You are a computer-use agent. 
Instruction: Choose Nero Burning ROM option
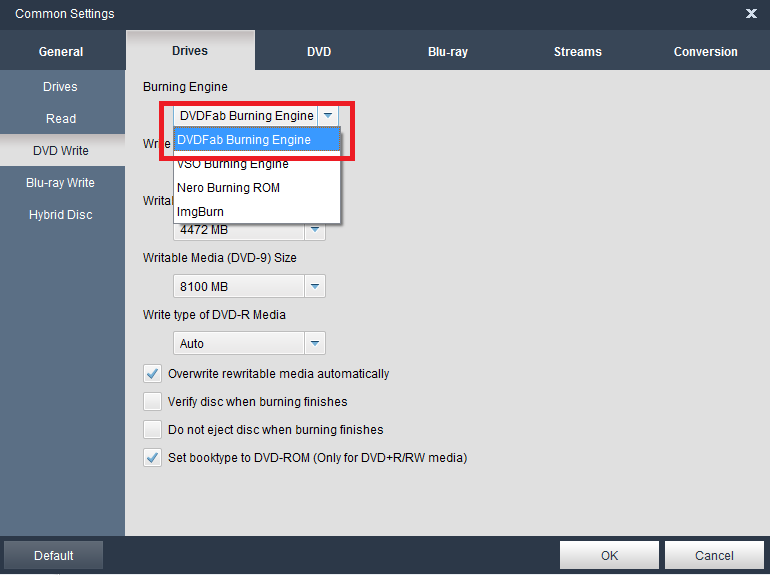tap(257, 188)
